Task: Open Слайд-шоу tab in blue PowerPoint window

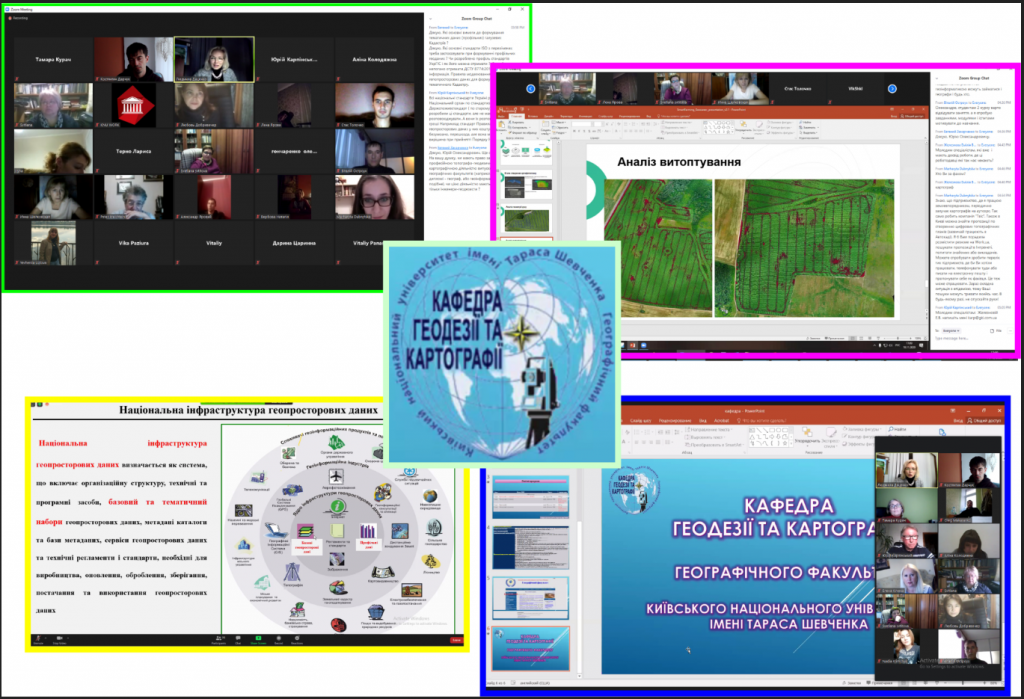Action: click(641, 421)
